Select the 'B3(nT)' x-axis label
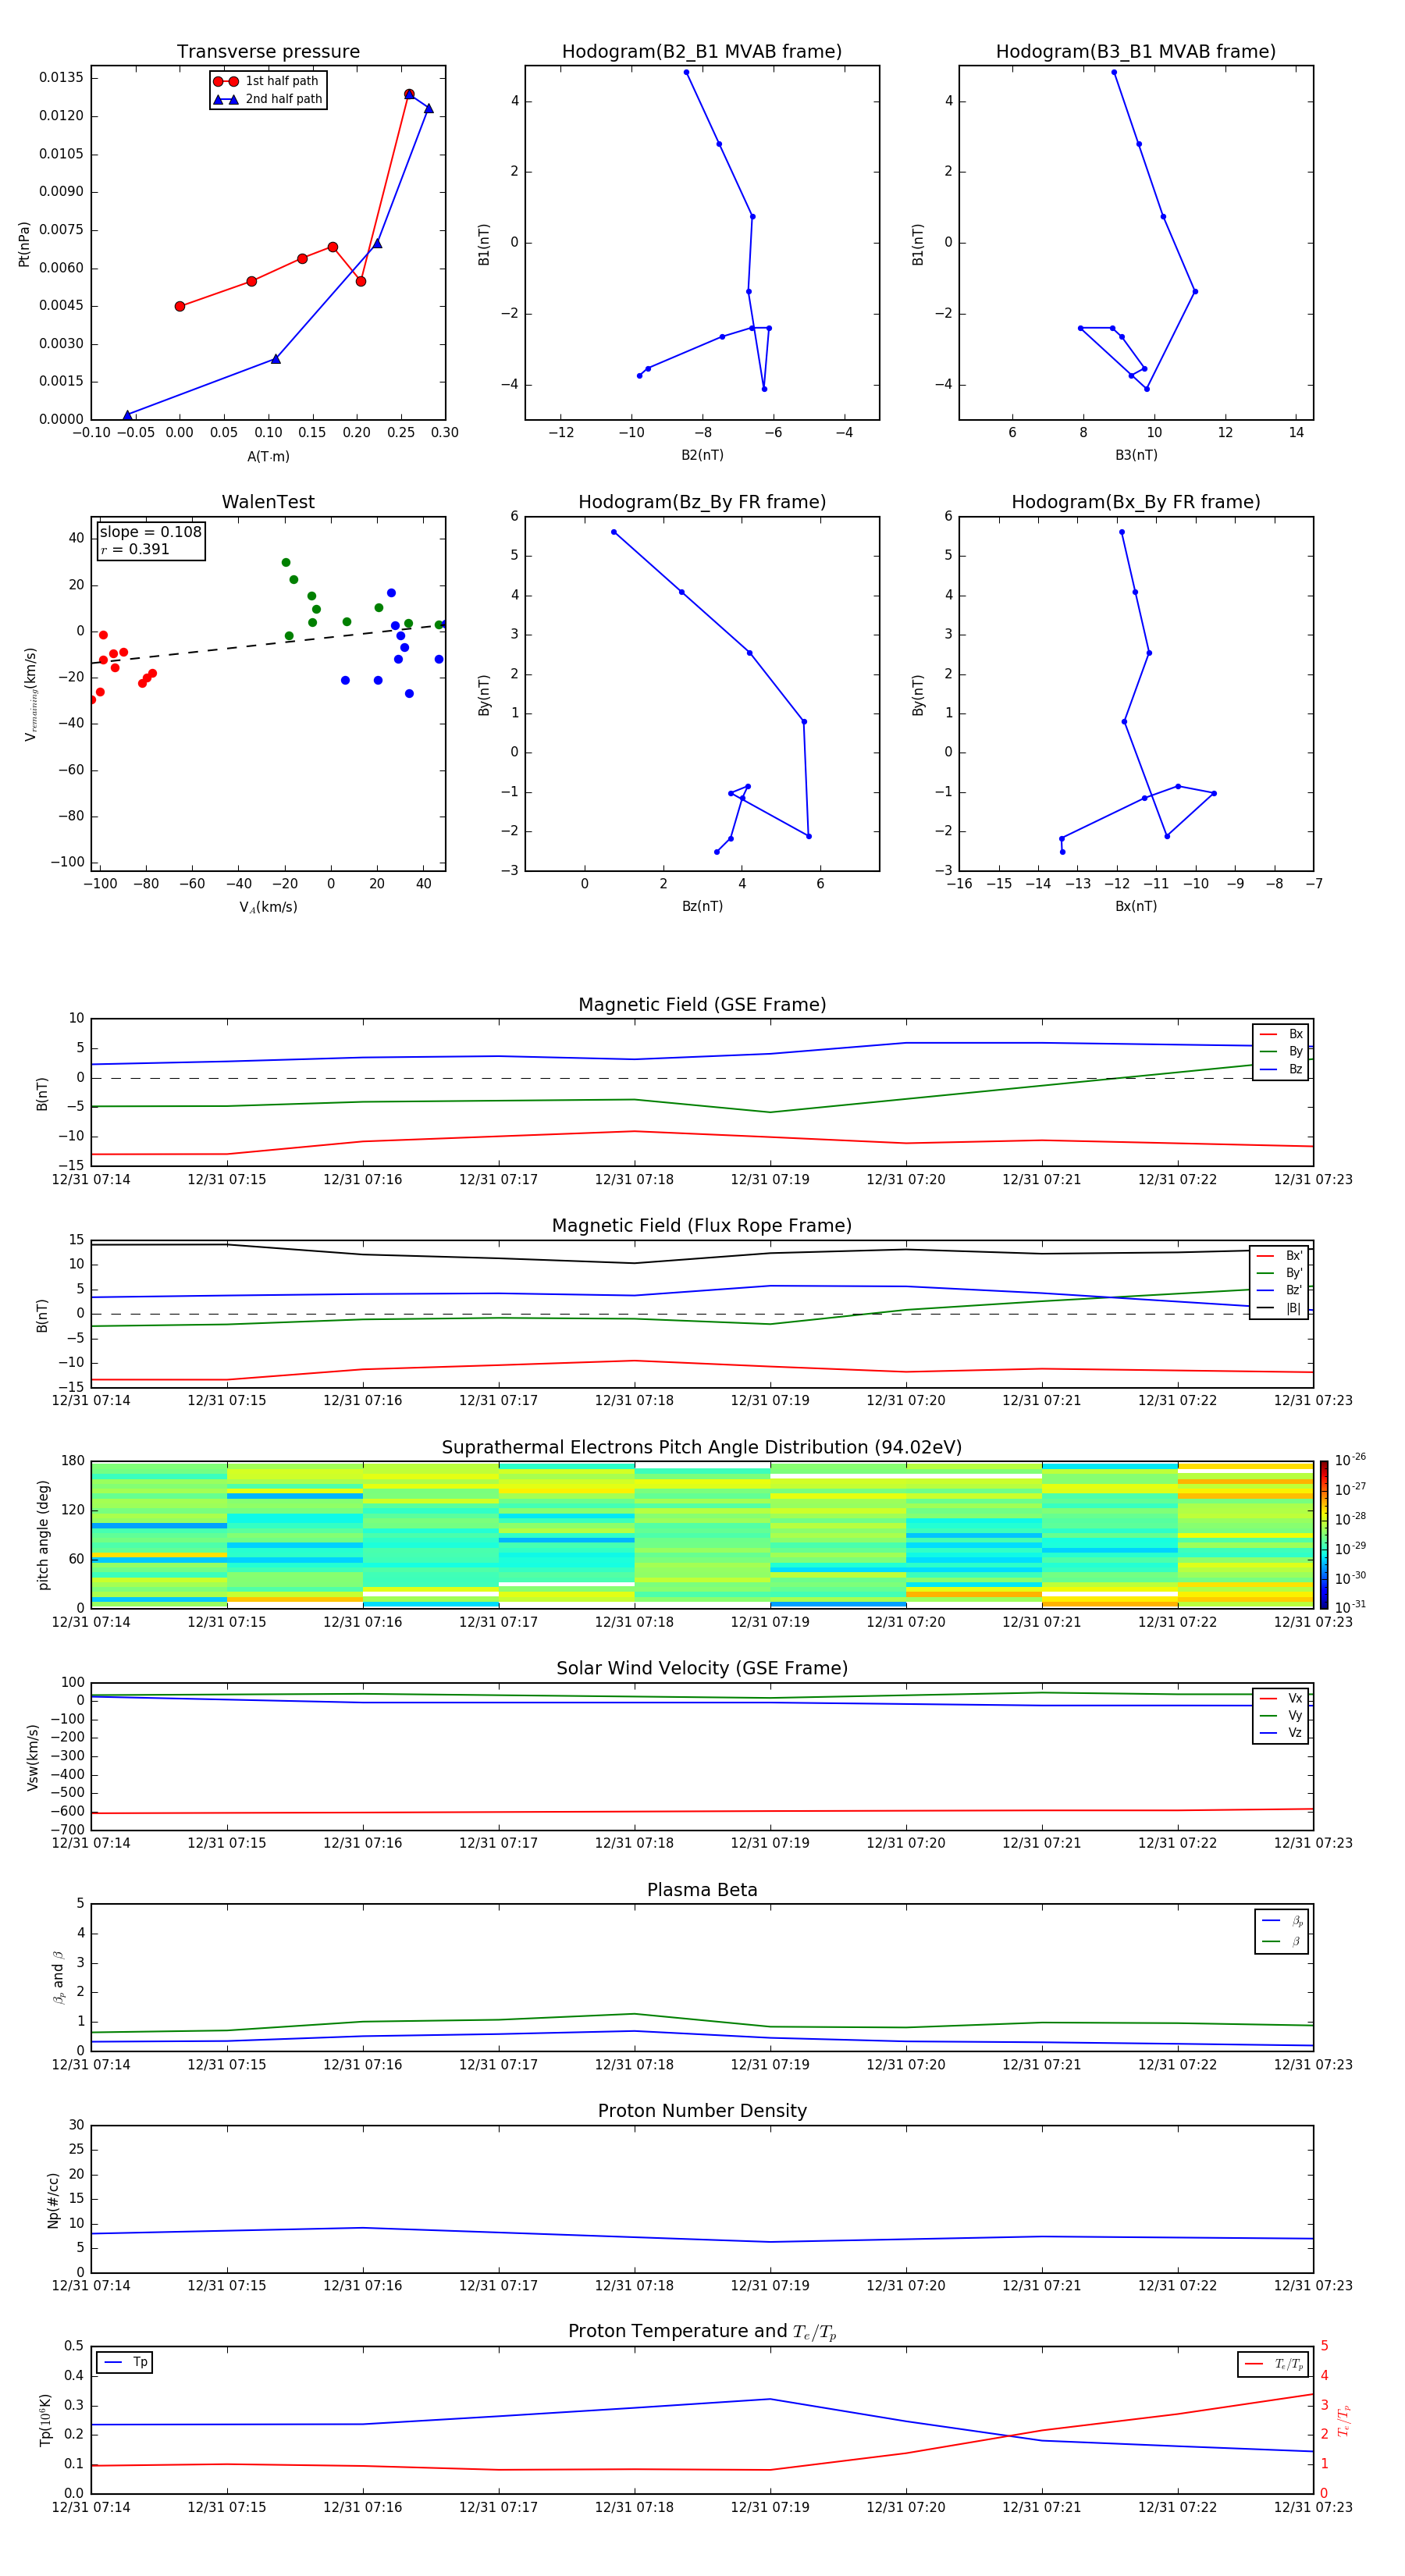The image size is (1405, 2576). click(x=1136, y=455)
